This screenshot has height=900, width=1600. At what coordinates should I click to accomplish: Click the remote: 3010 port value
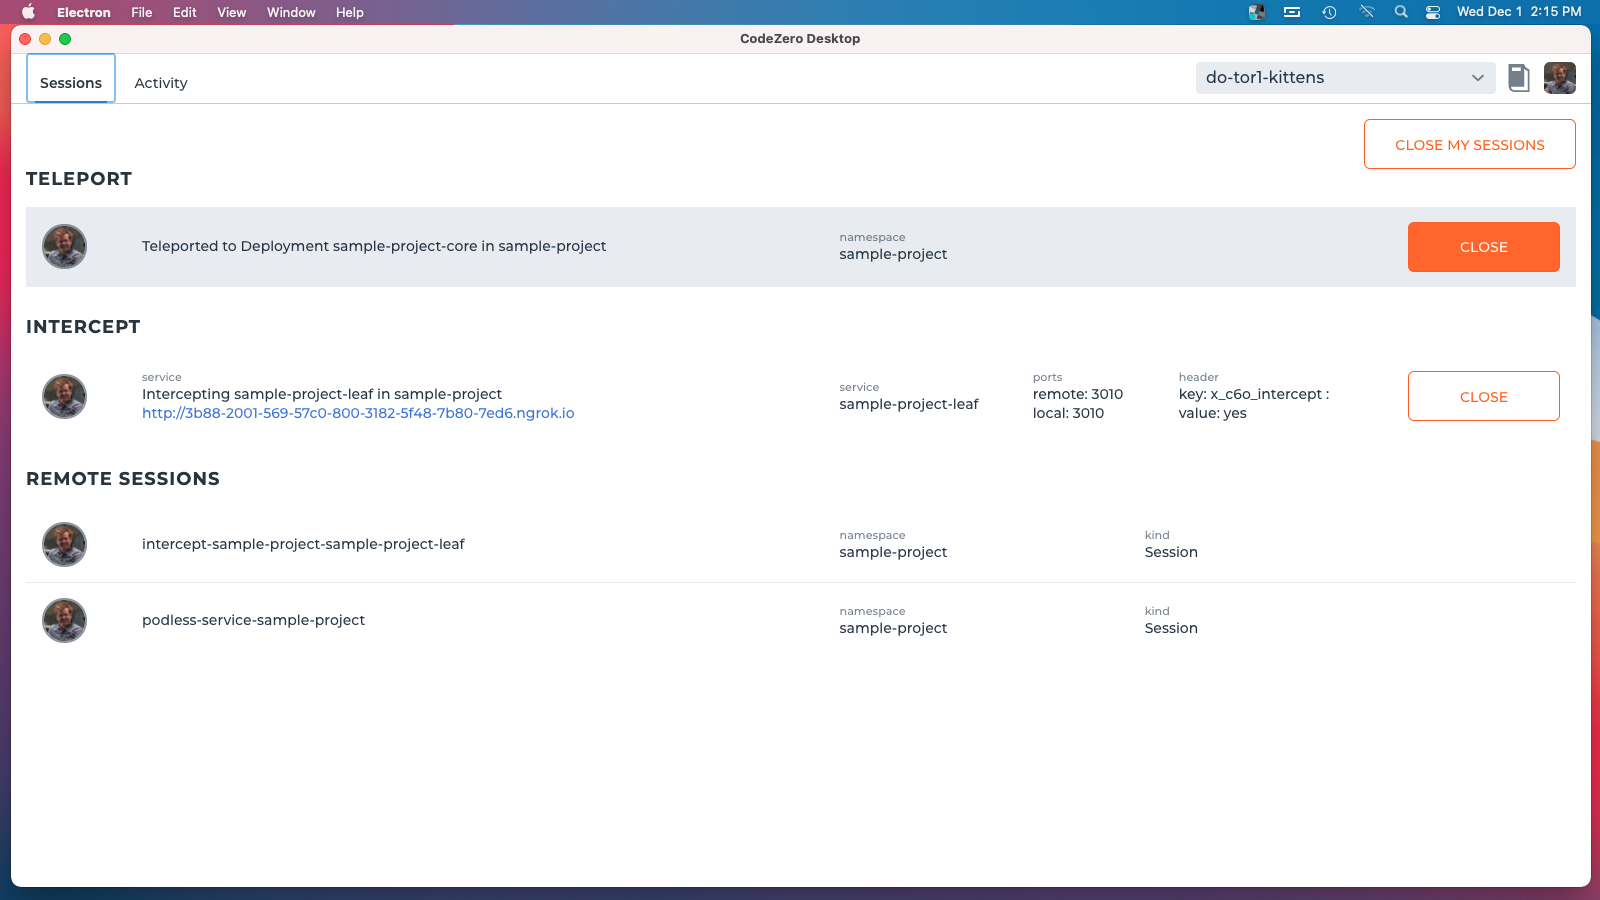click(x=1078, y=394)
